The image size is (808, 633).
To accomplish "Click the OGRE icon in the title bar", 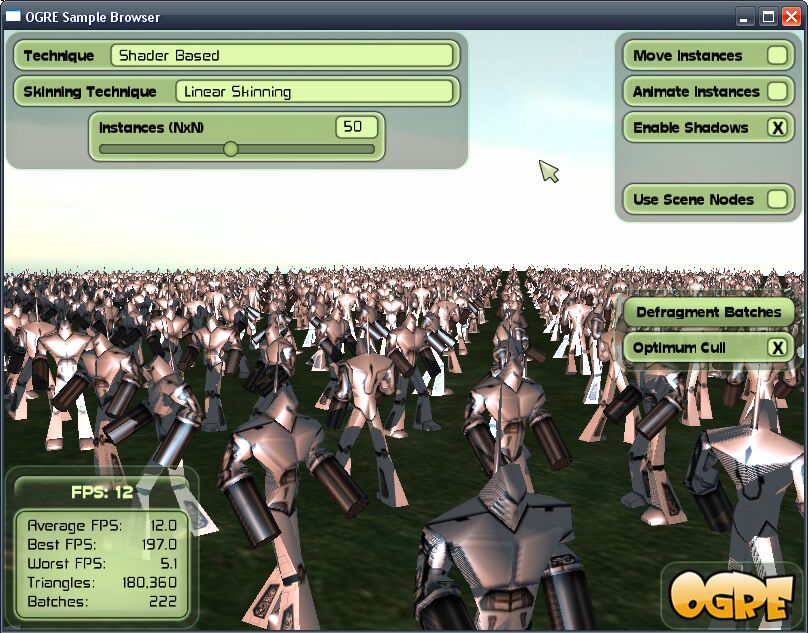I will coord(14,16).
